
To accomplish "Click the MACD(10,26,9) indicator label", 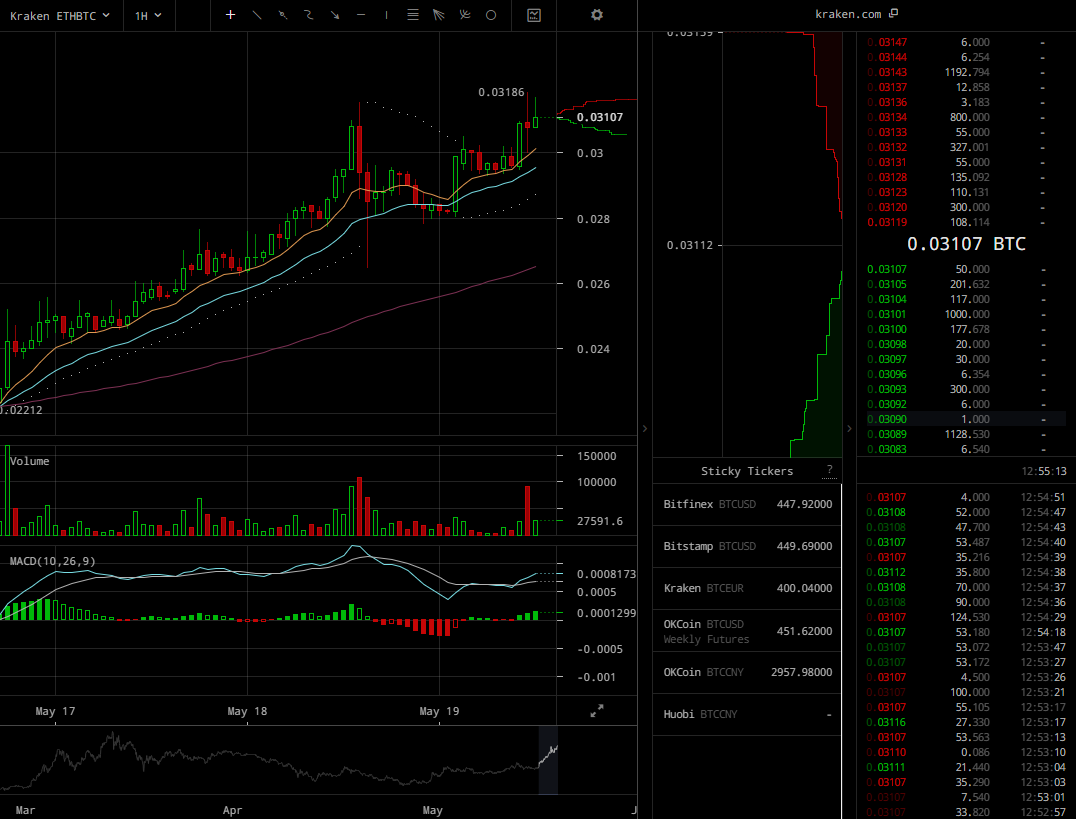I will [x=53, y=561].
